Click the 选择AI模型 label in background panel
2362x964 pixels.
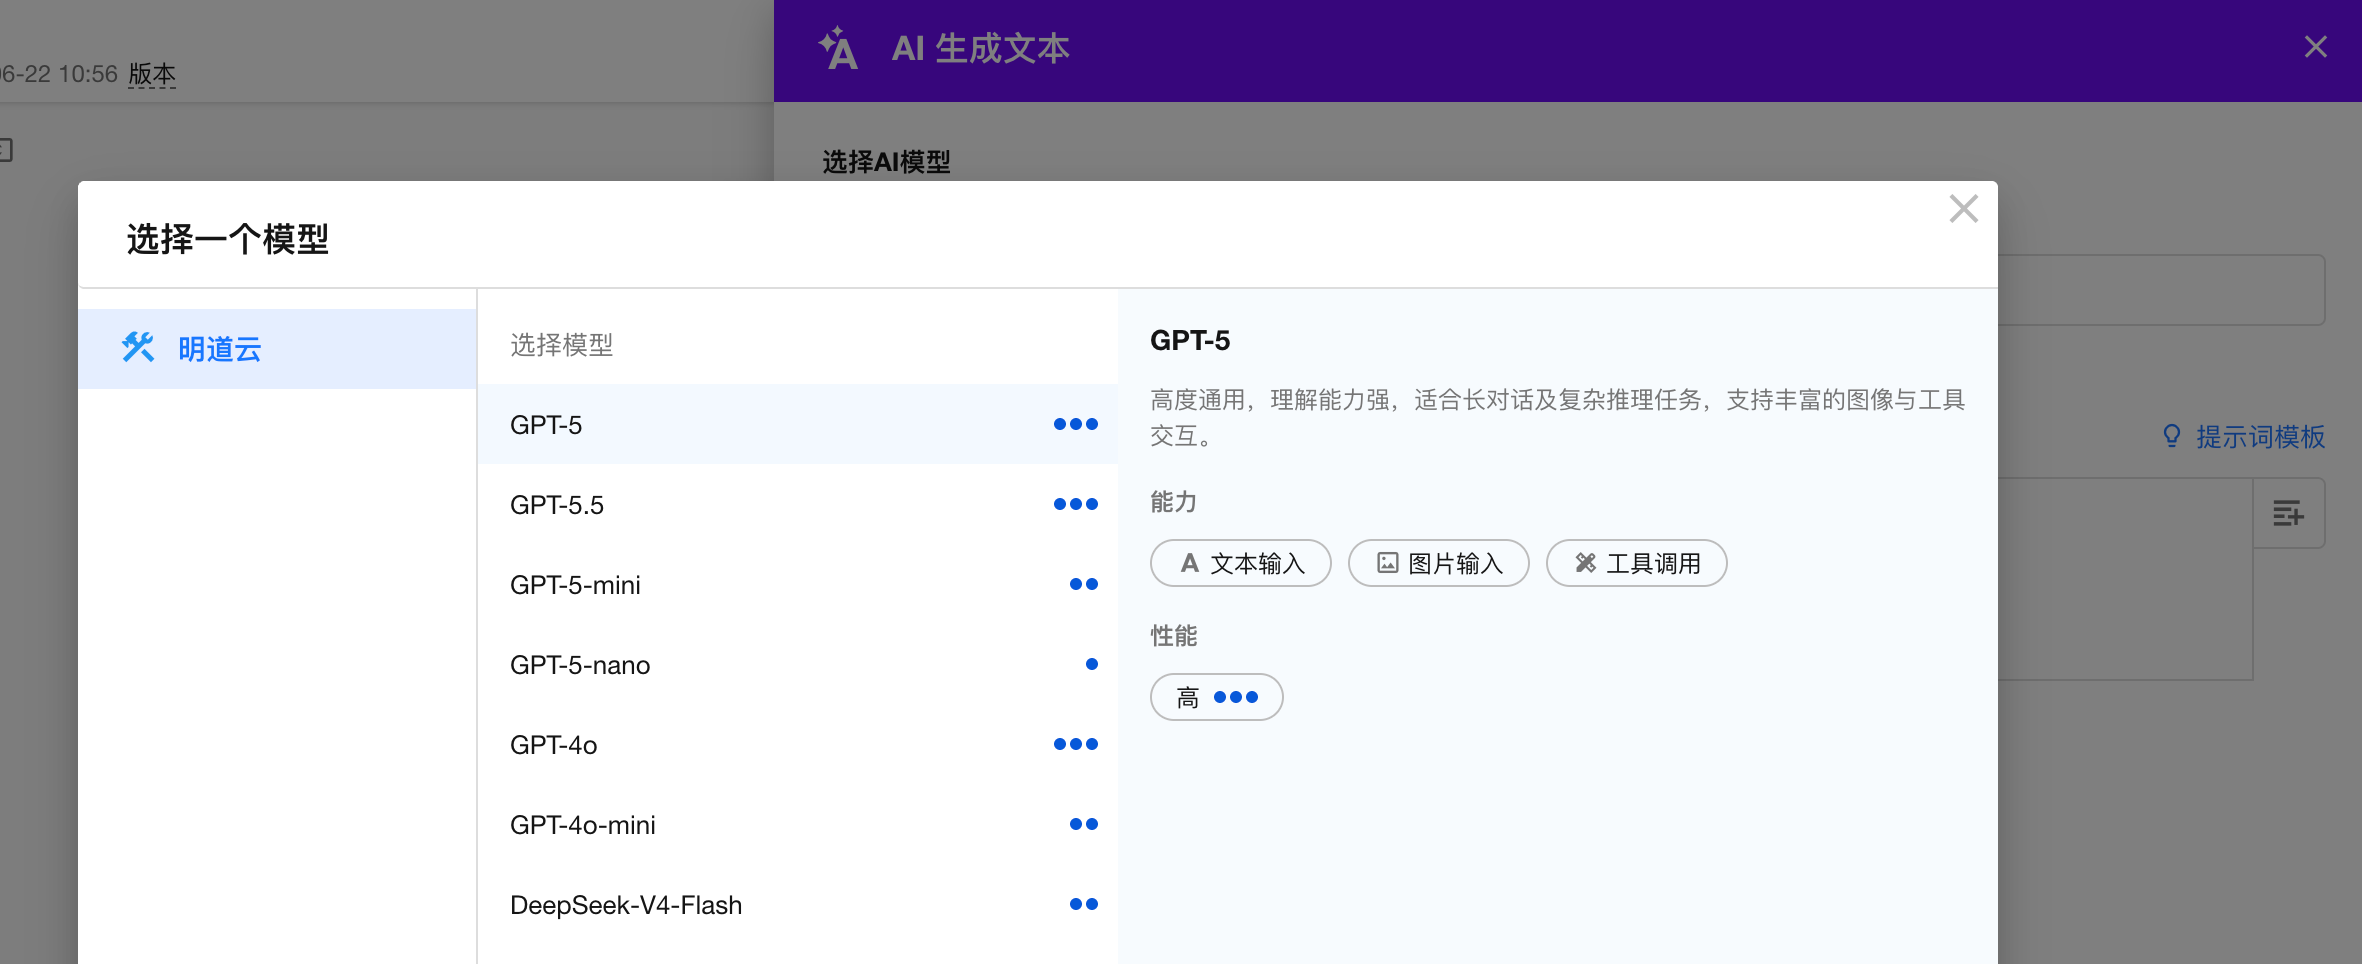886,161
